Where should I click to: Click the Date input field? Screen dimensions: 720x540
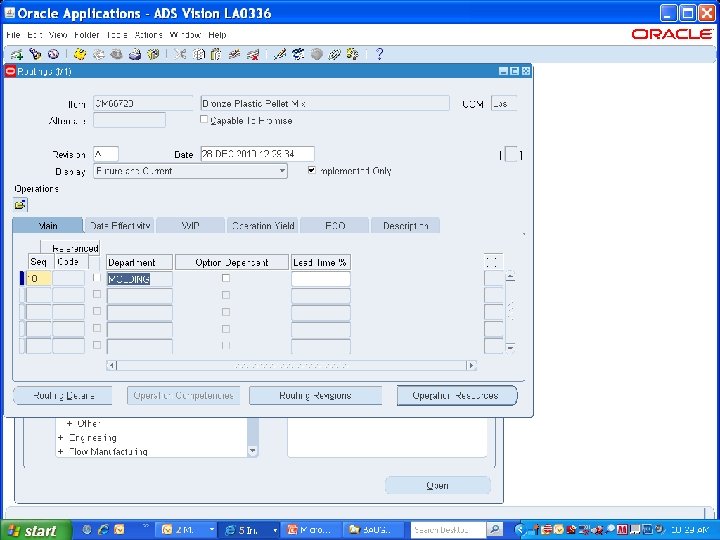[x=258, y=154]
